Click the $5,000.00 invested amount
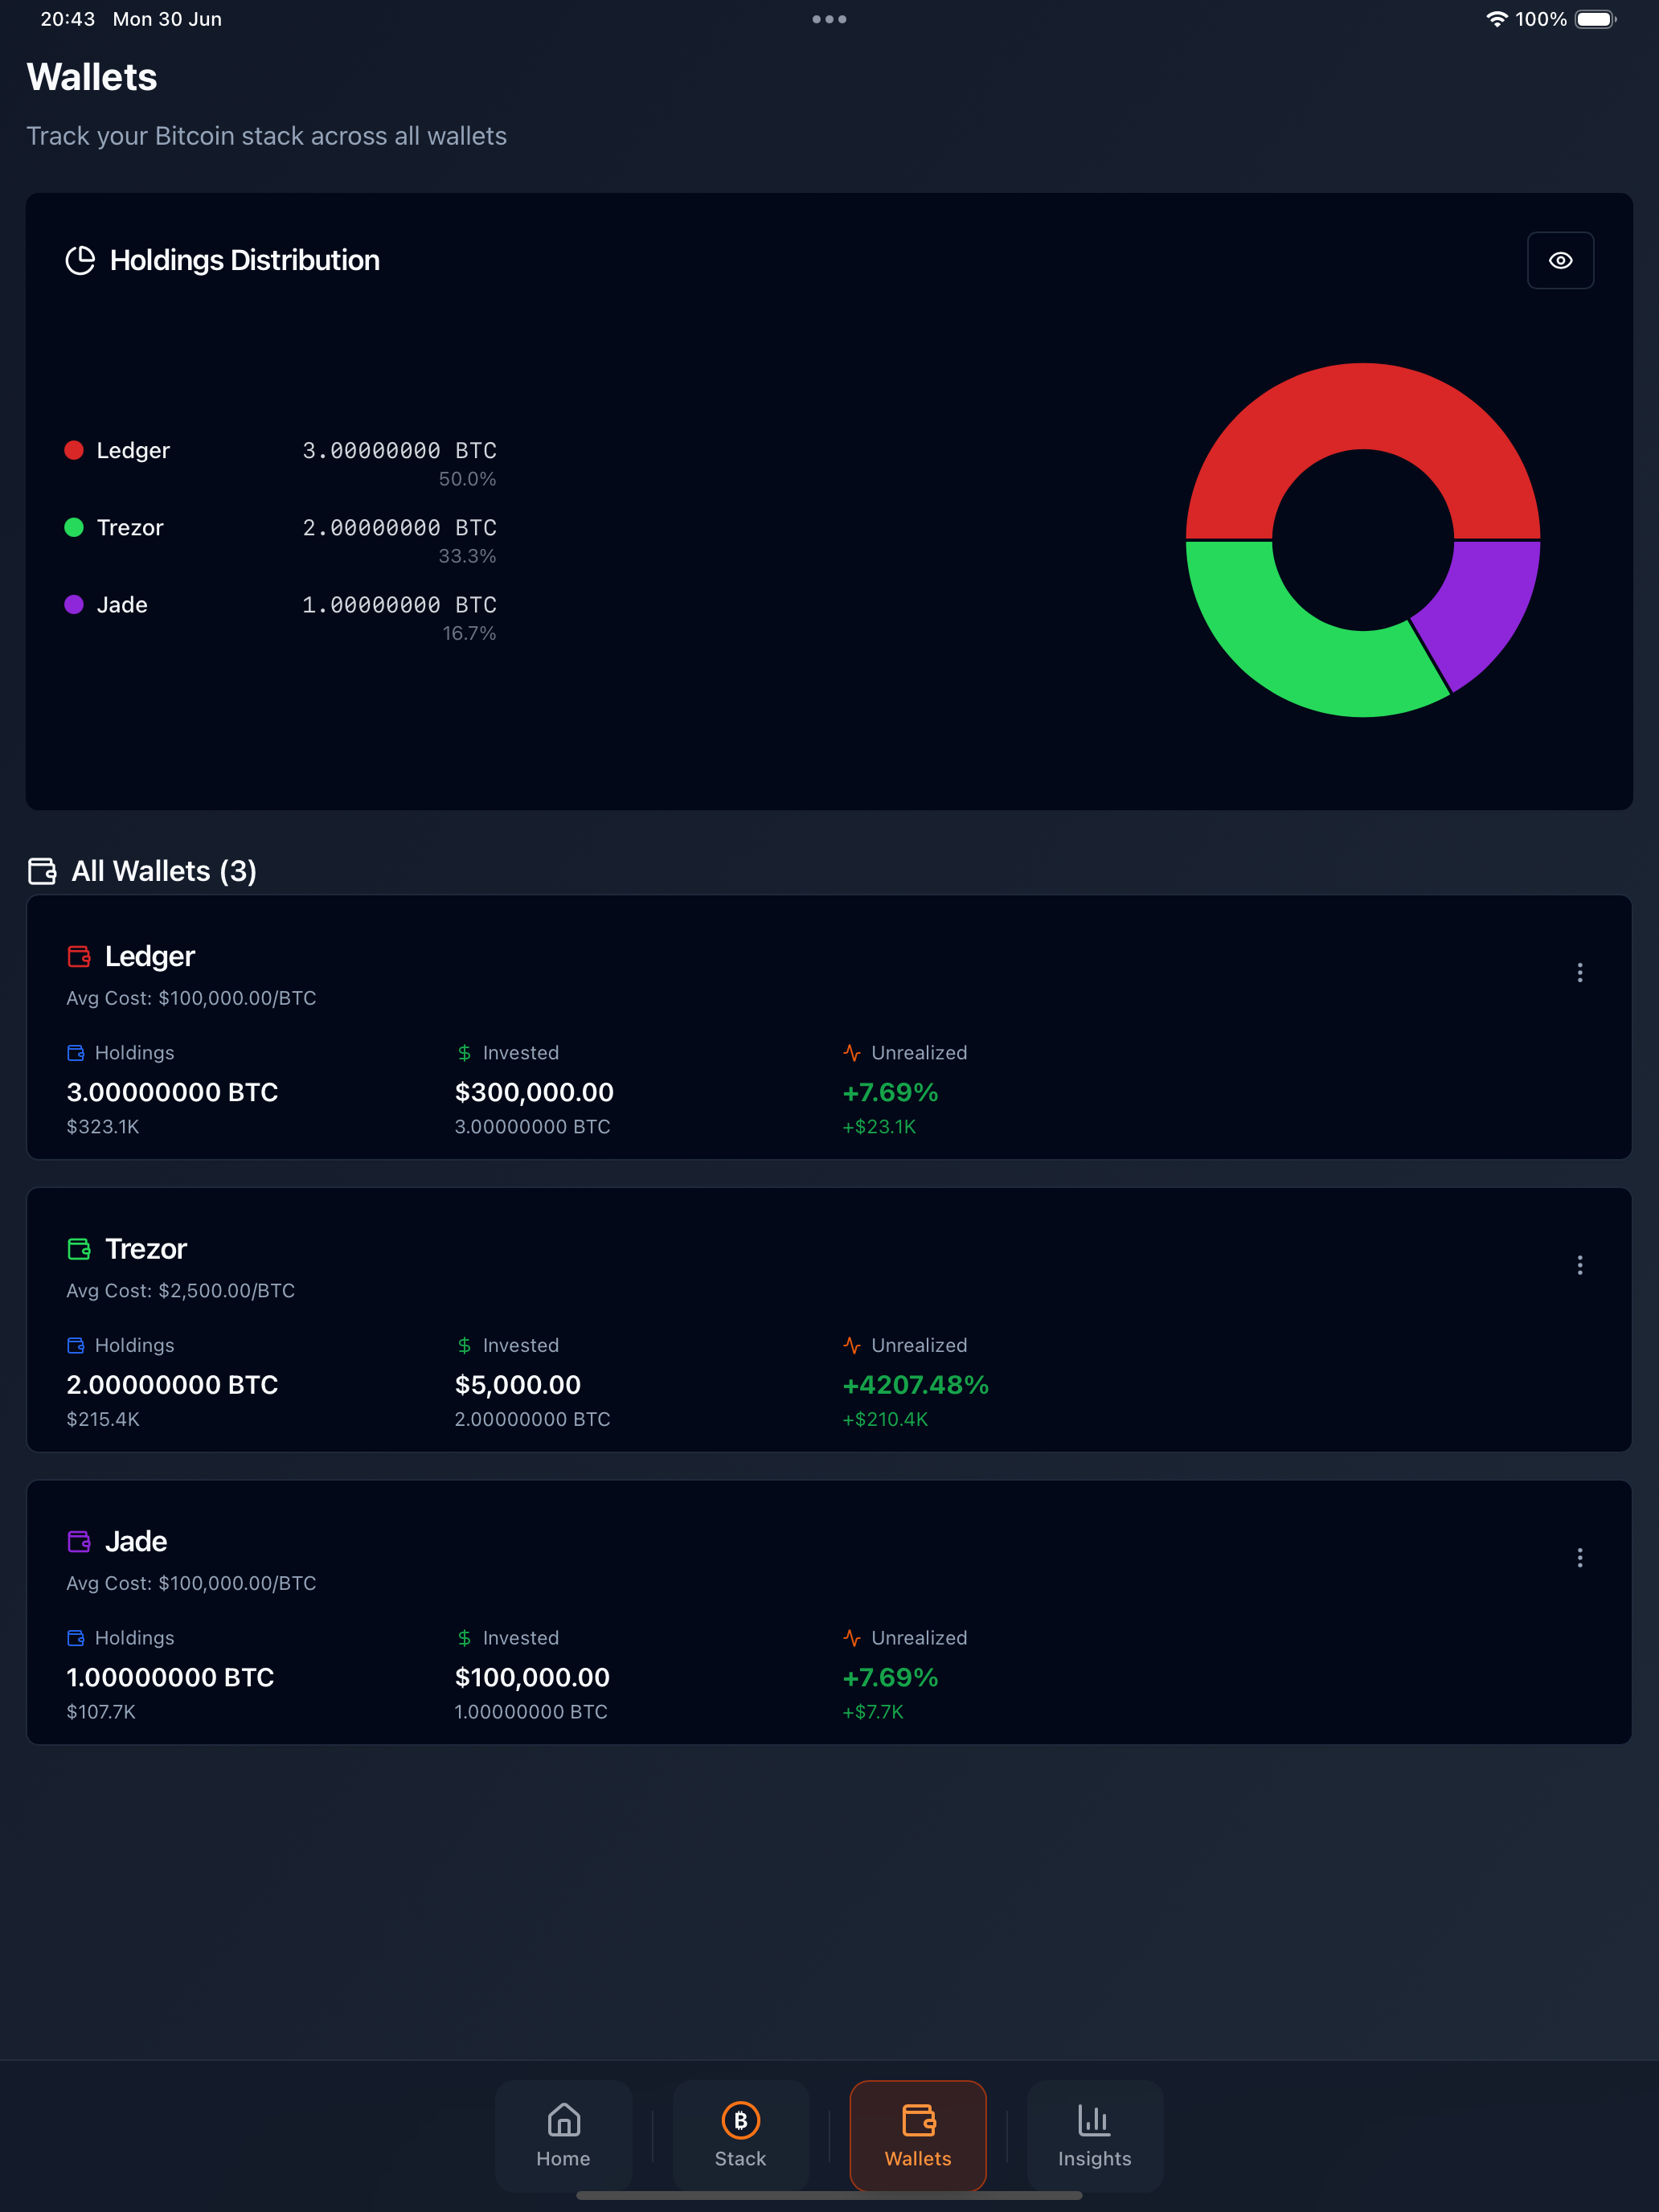The width and height of the screenshot is (1659, 2212). [x=518, y=1385]
